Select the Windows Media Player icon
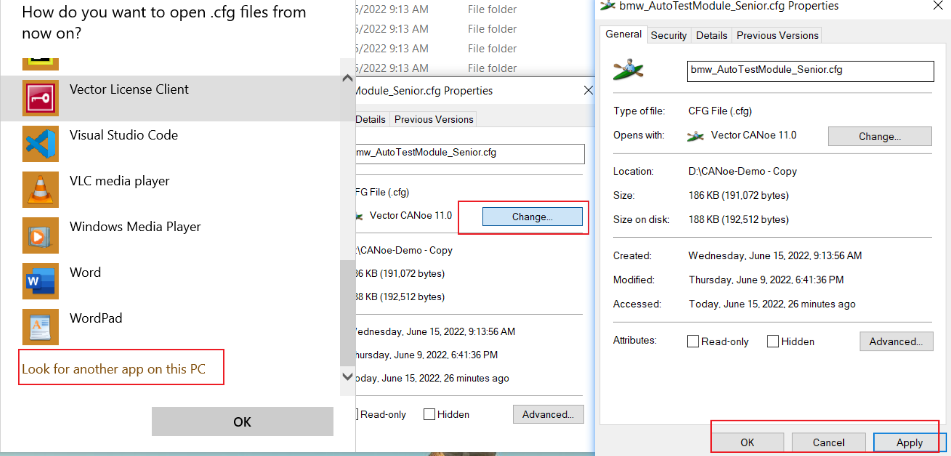The width and height of the screenshot is (951, 456). click(41, 235)
